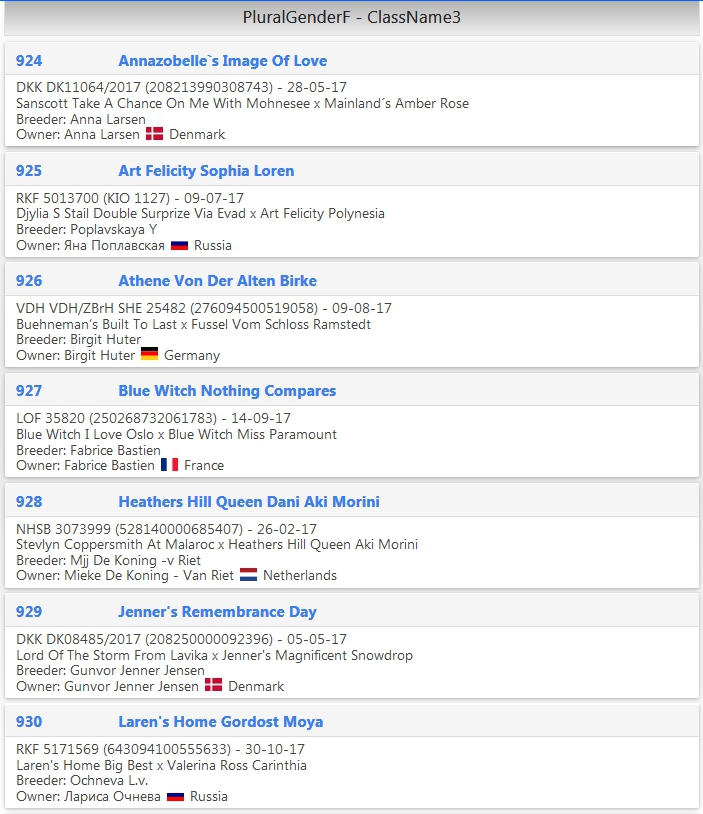
Task: Click registration line VDH VDH/ZBrH SHE 25482
Action: pos(204,308)
